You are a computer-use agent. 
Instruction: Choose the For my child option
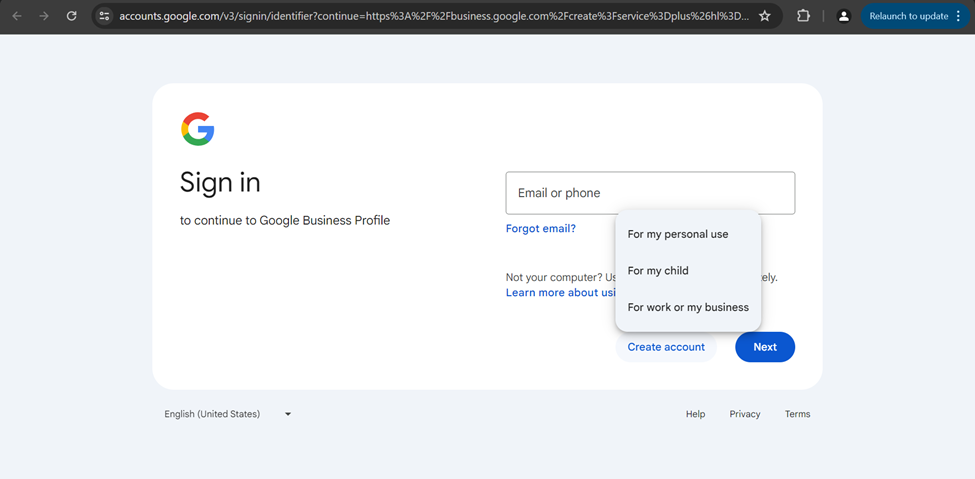pyautogui.click(x=688, y=271)
